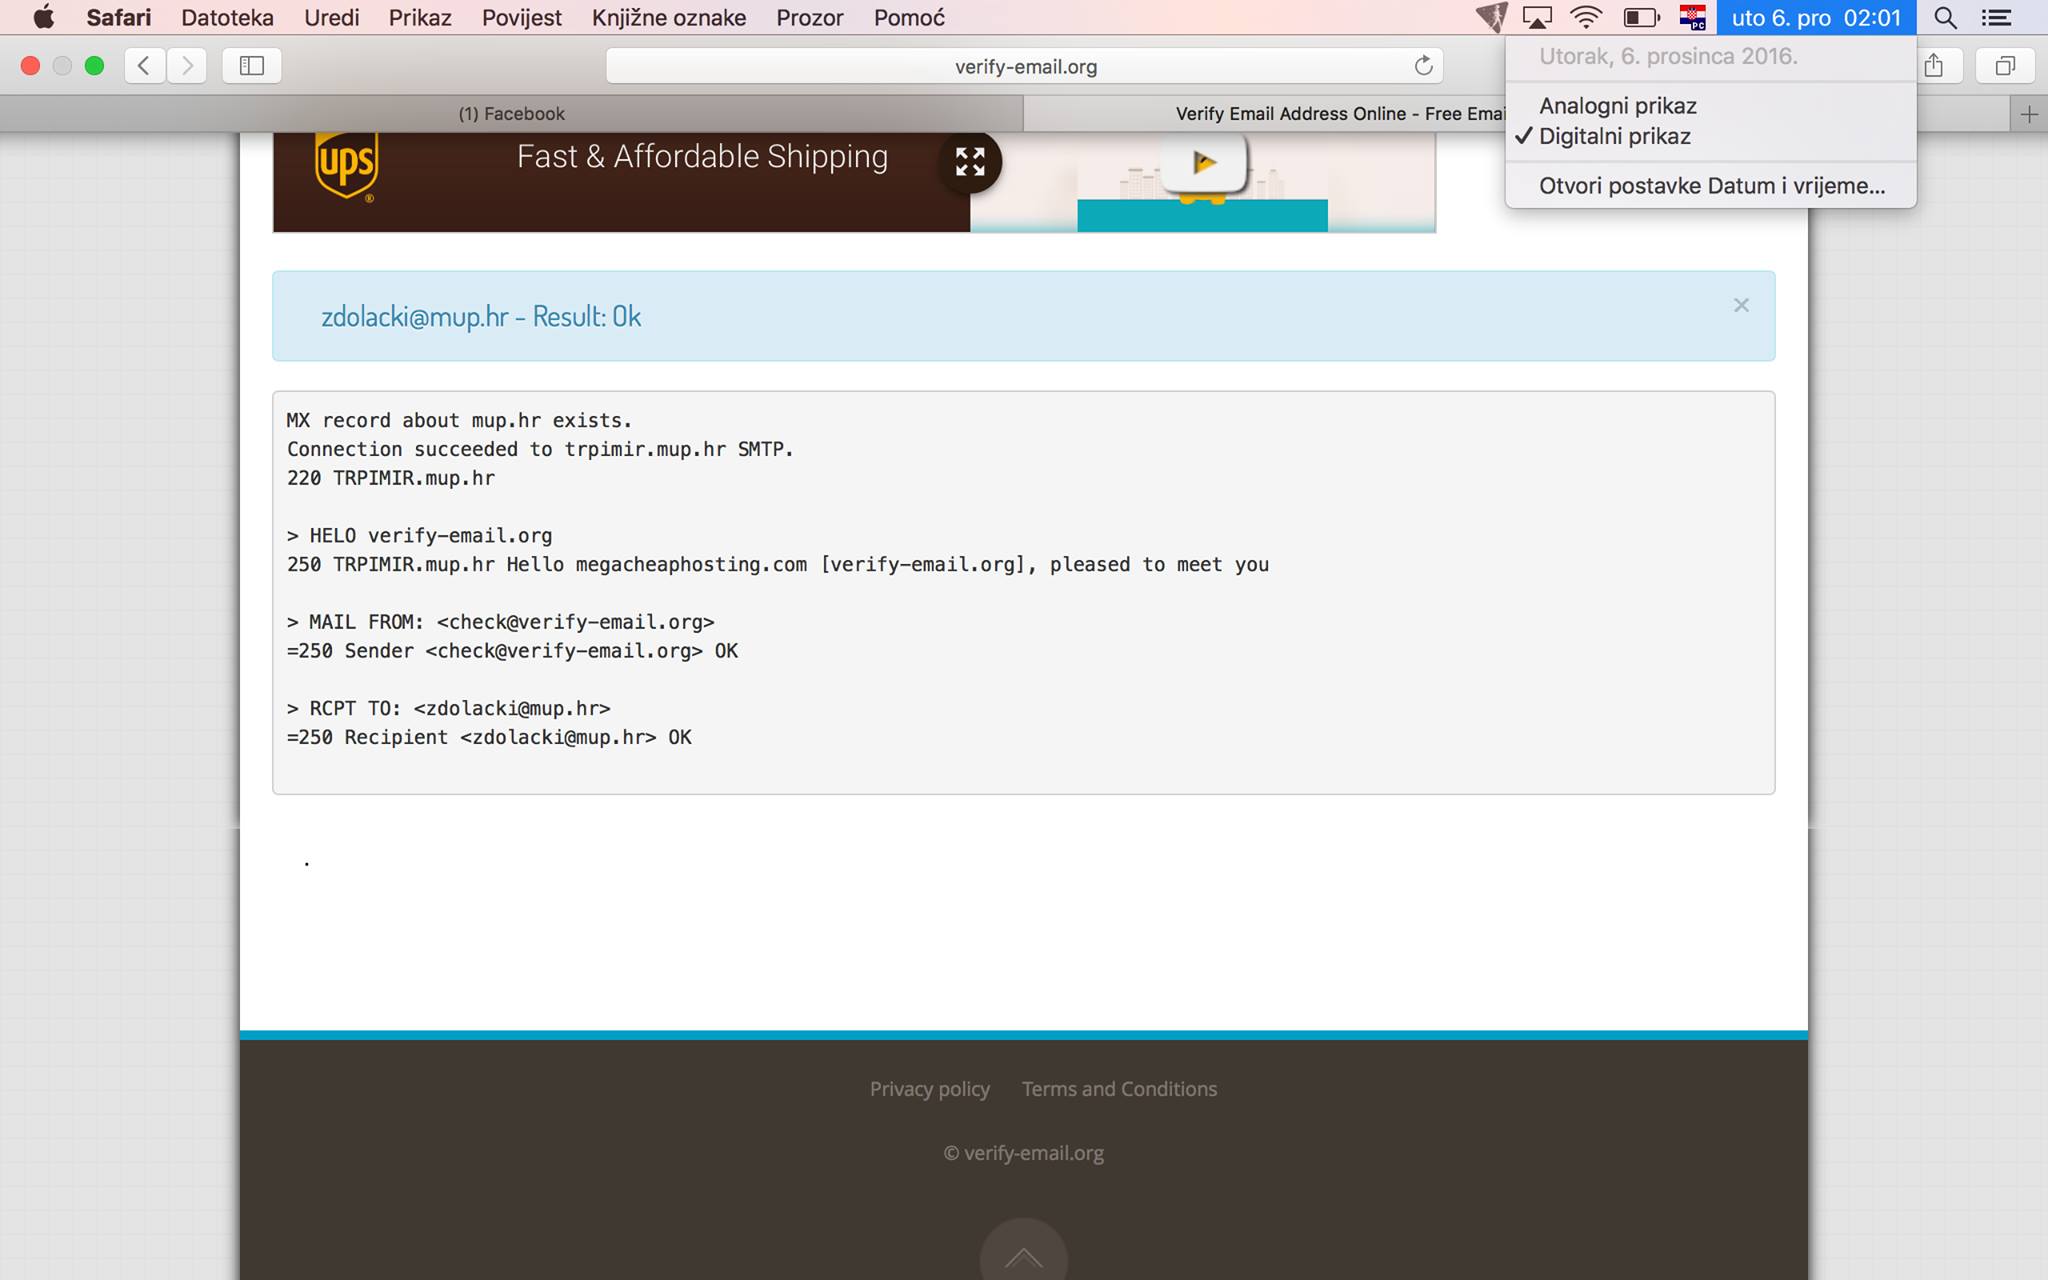Select Analogni prikaz clock option
The image size is (2048, 1280).
(x=1617, y=106)
